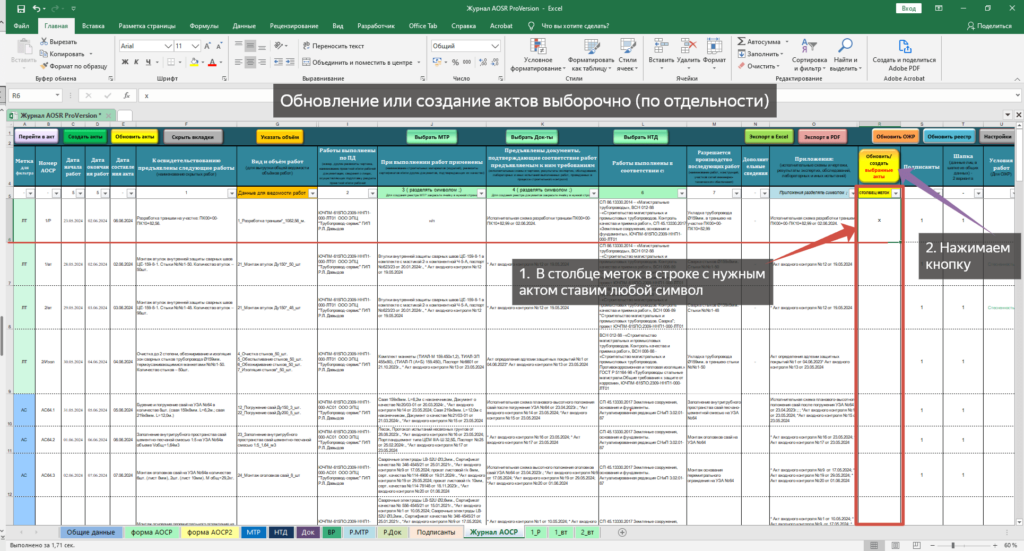Select the Format Painter (Формат по образцу) brush
The image size is (1024, 551).
[44, 66]
